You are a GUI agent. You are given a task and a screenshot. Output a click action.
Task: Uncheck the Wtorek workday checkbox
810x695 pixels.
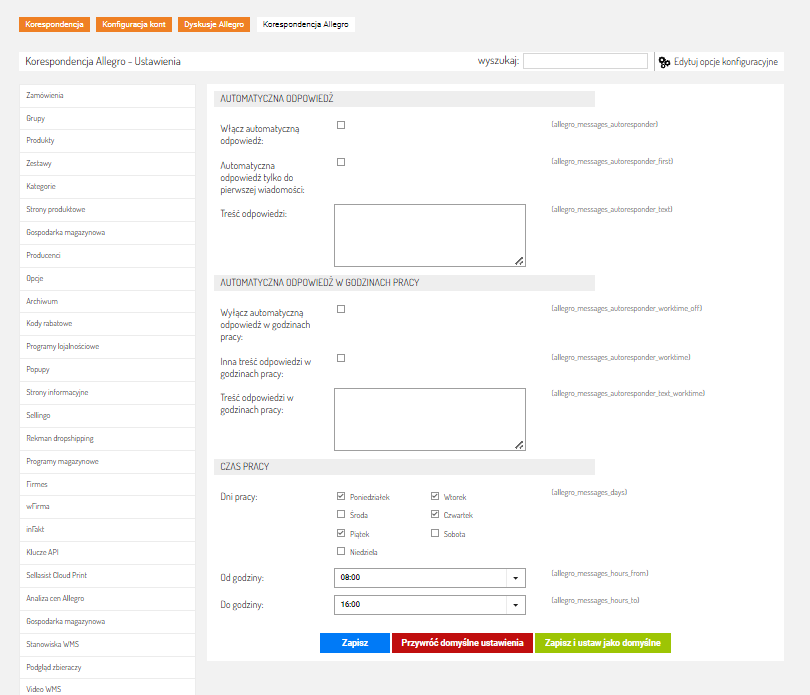point(435,496)
